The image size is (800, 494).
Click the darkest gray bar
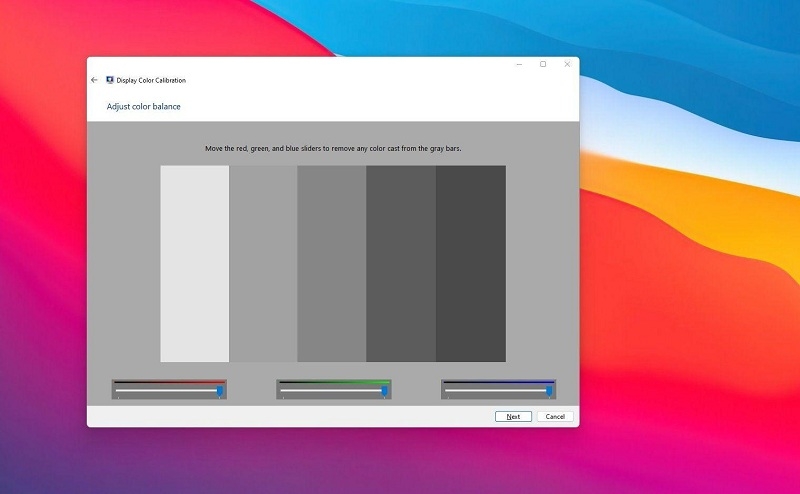tap(471, 263)
